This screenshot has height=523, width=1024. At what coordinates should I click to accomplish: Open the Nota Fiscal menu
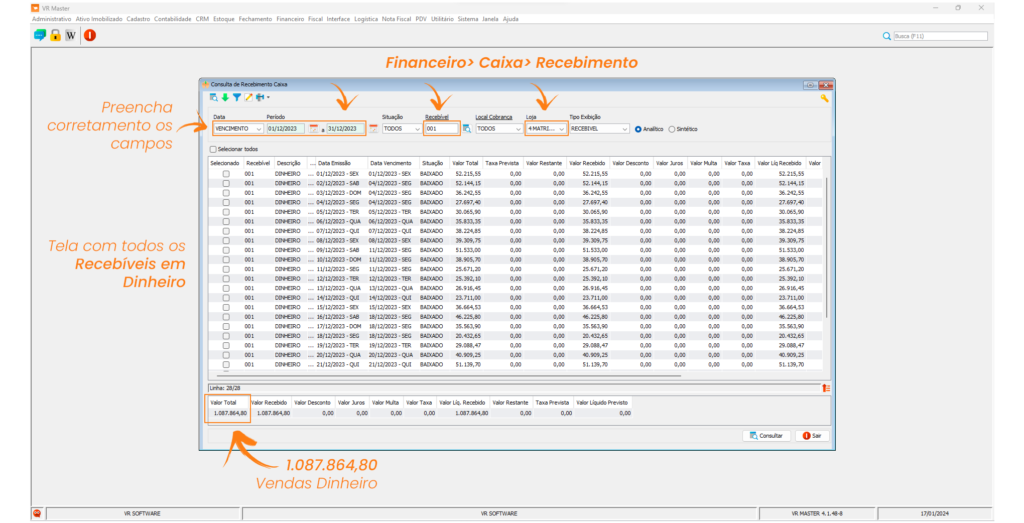396,19
